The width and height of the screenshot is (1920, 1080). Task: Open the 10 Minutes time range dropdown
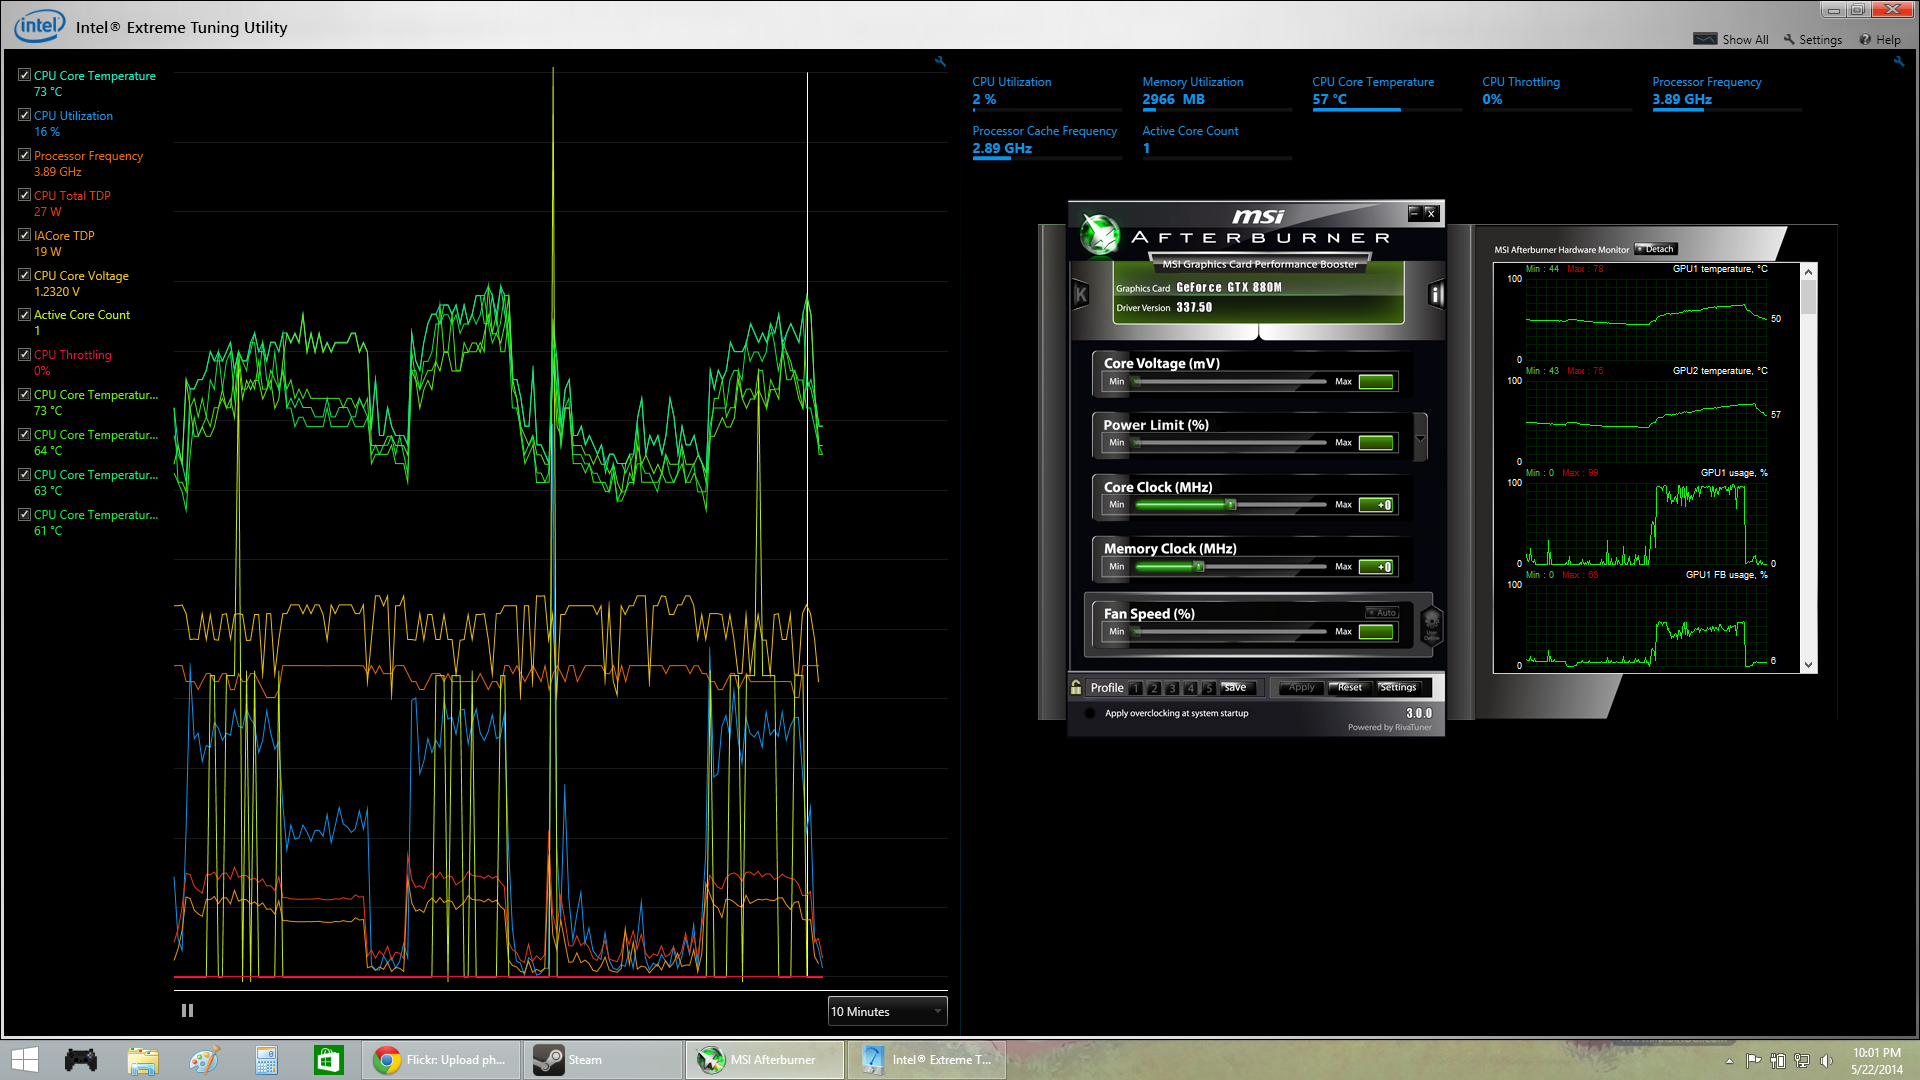(x=887, y=1011)
